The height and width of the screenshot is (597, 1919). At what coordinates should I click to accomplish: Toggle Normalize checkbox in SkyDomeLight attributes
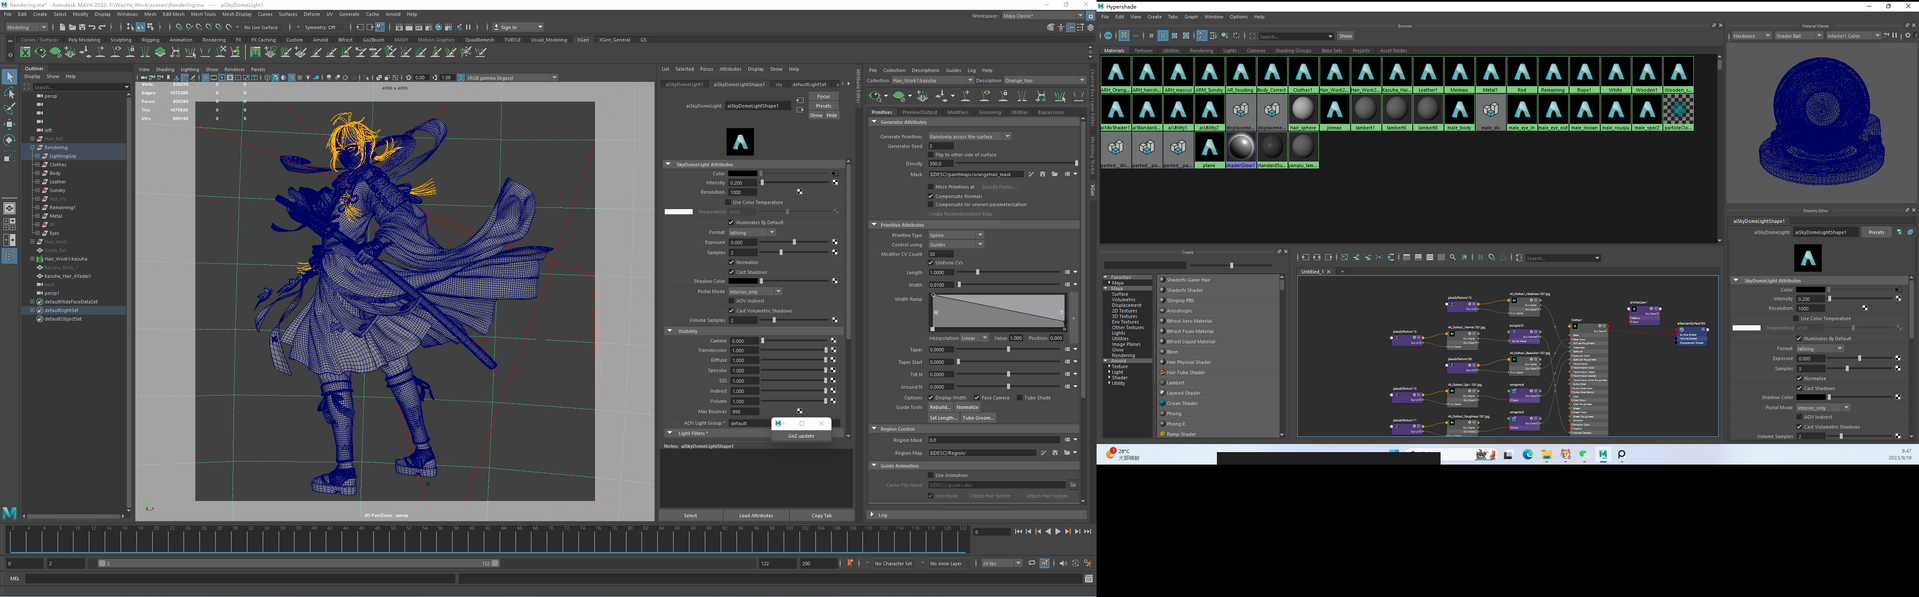tap(731, 262)
